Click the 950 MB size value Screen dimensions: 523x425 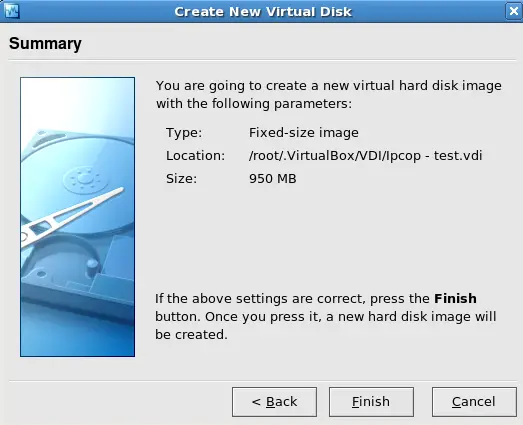(x=273, y=178)
